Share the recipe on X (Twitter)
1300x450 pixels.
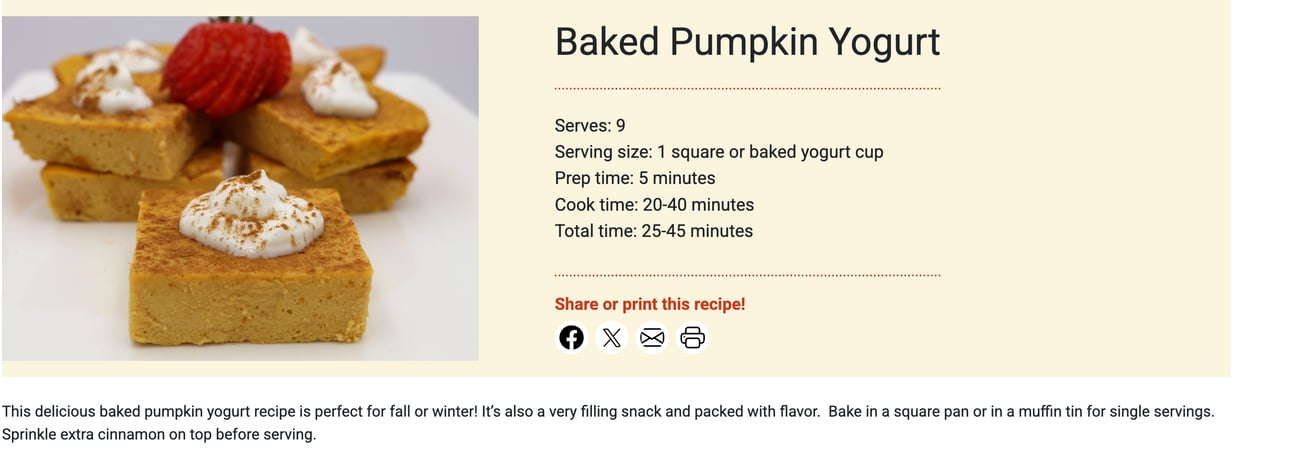pyautogui.click(x=612, y=338)
